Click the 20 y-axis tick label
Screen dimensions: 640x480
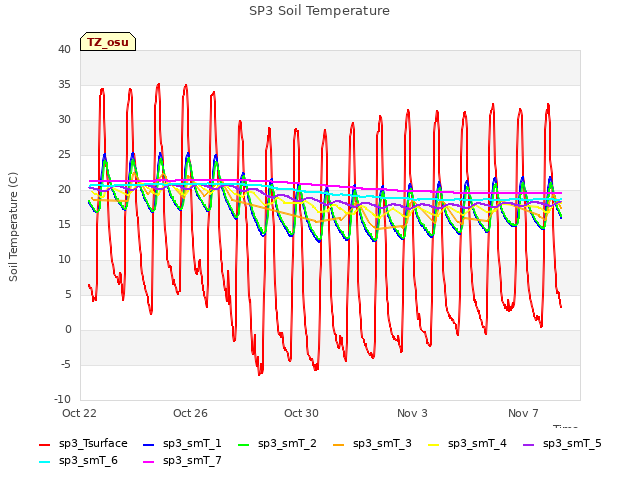coord(64,189)
